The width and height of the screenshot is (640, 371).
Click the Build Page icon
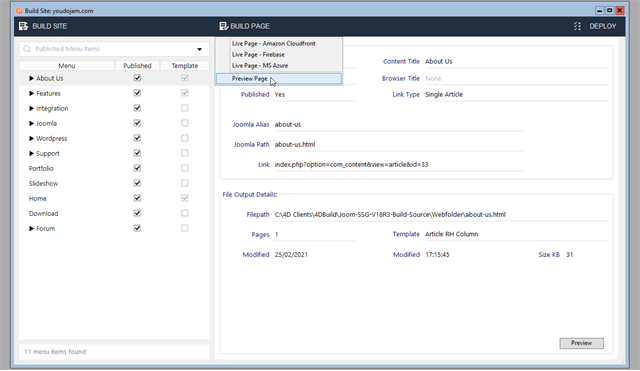point(223,26)
